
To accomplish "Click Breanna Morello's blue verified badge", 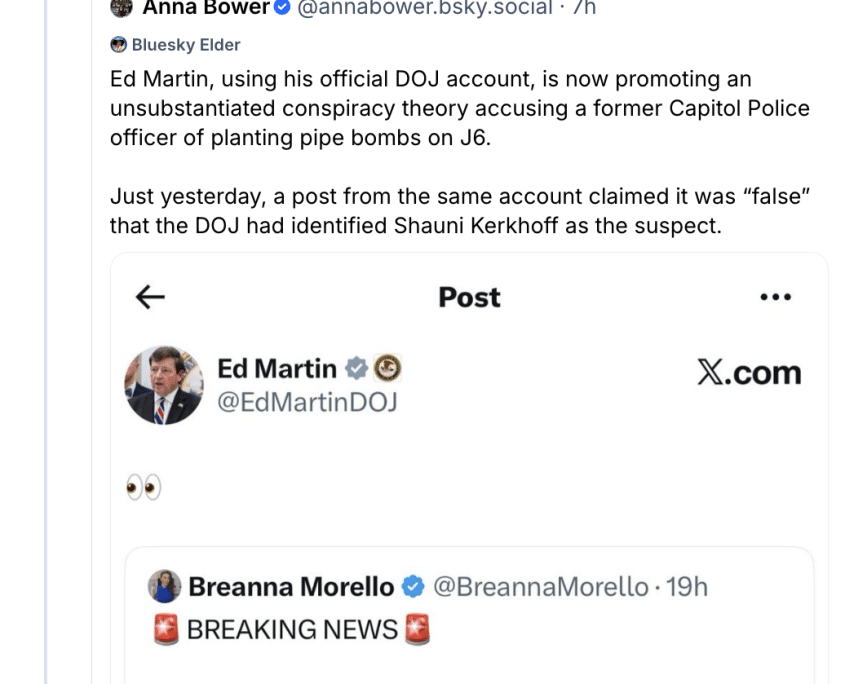I will click(413, 586).
